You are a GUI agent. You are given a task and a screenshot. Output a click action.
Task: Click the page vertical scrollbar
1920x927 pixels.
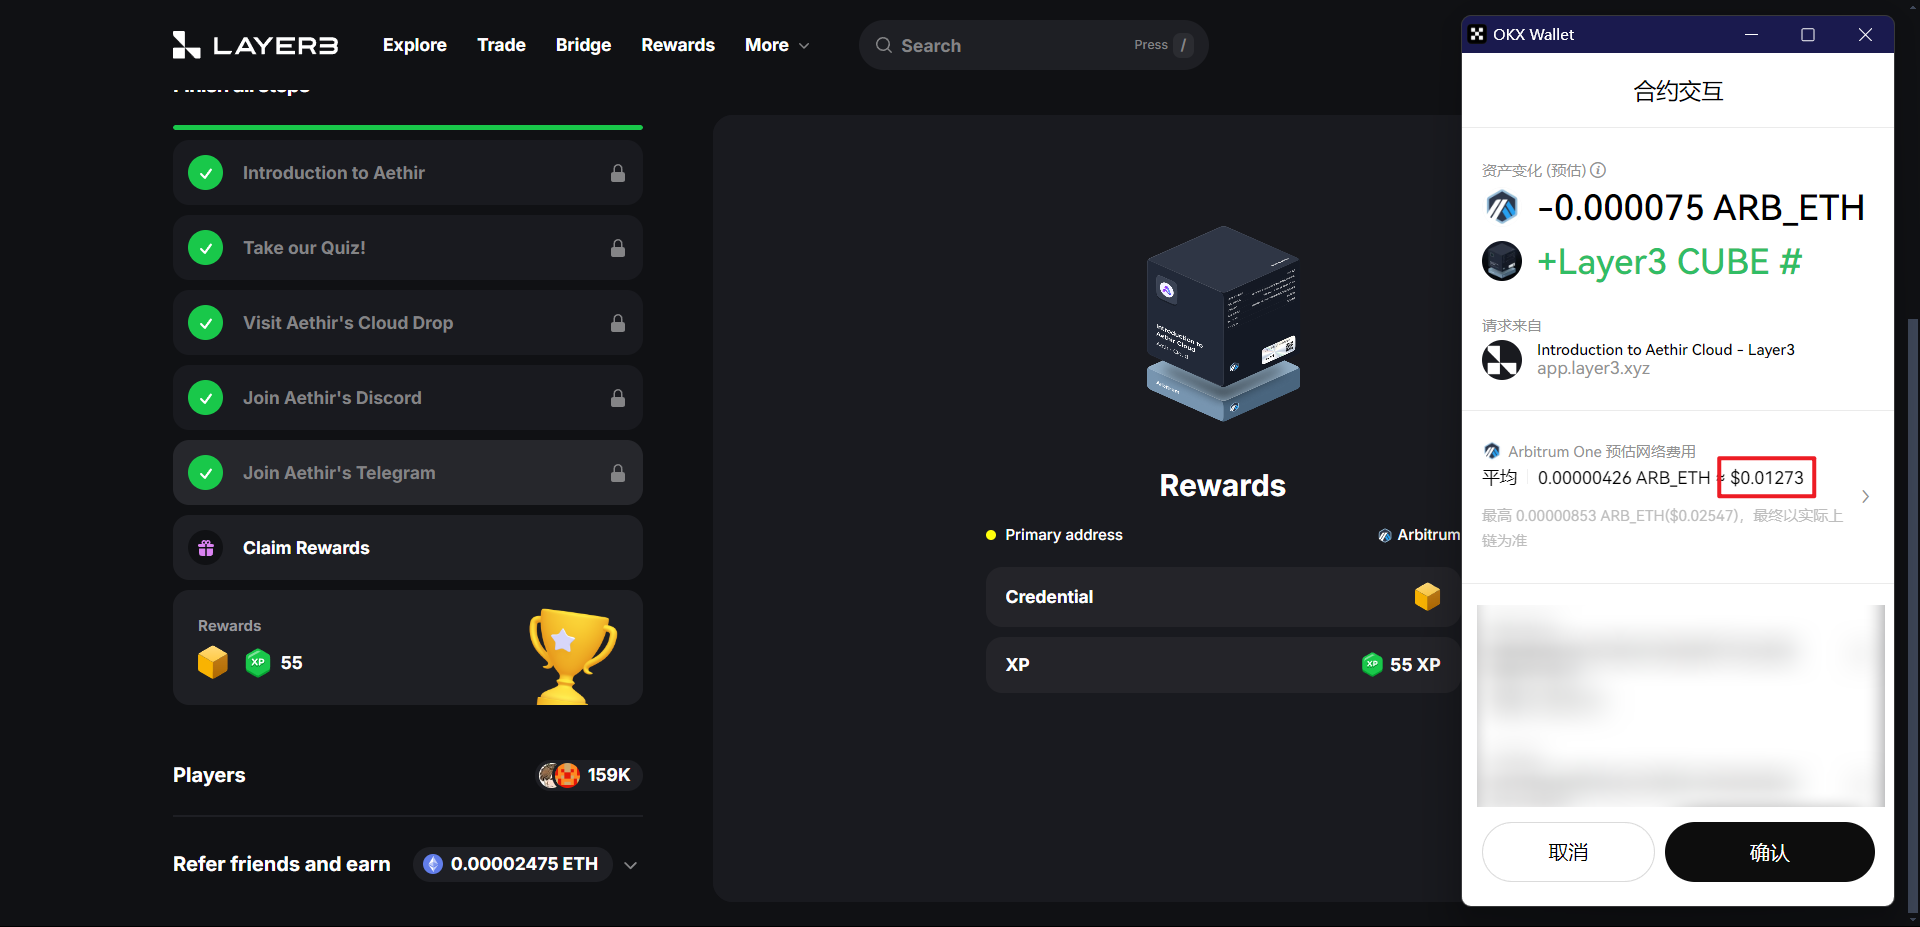[1913, 614]
